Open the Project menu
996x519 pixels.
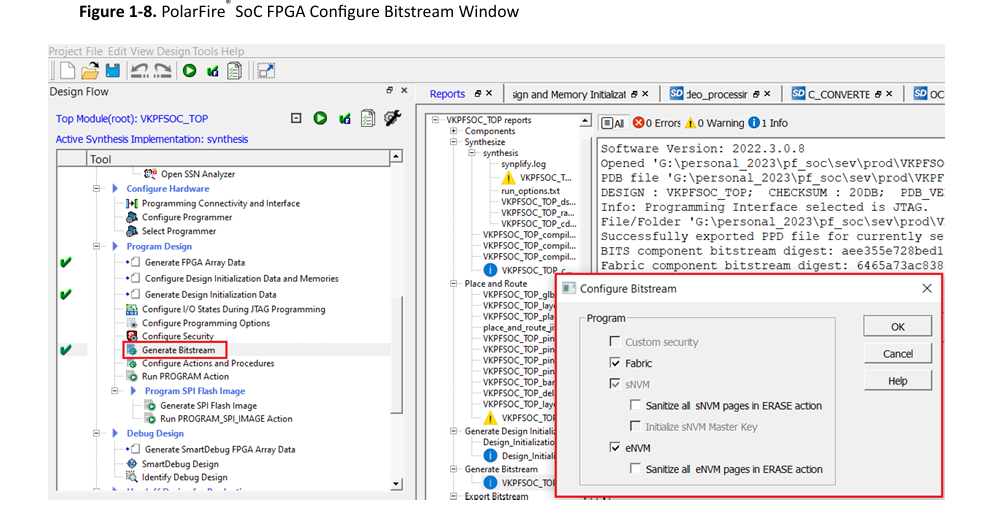click(x=65, y=51)
